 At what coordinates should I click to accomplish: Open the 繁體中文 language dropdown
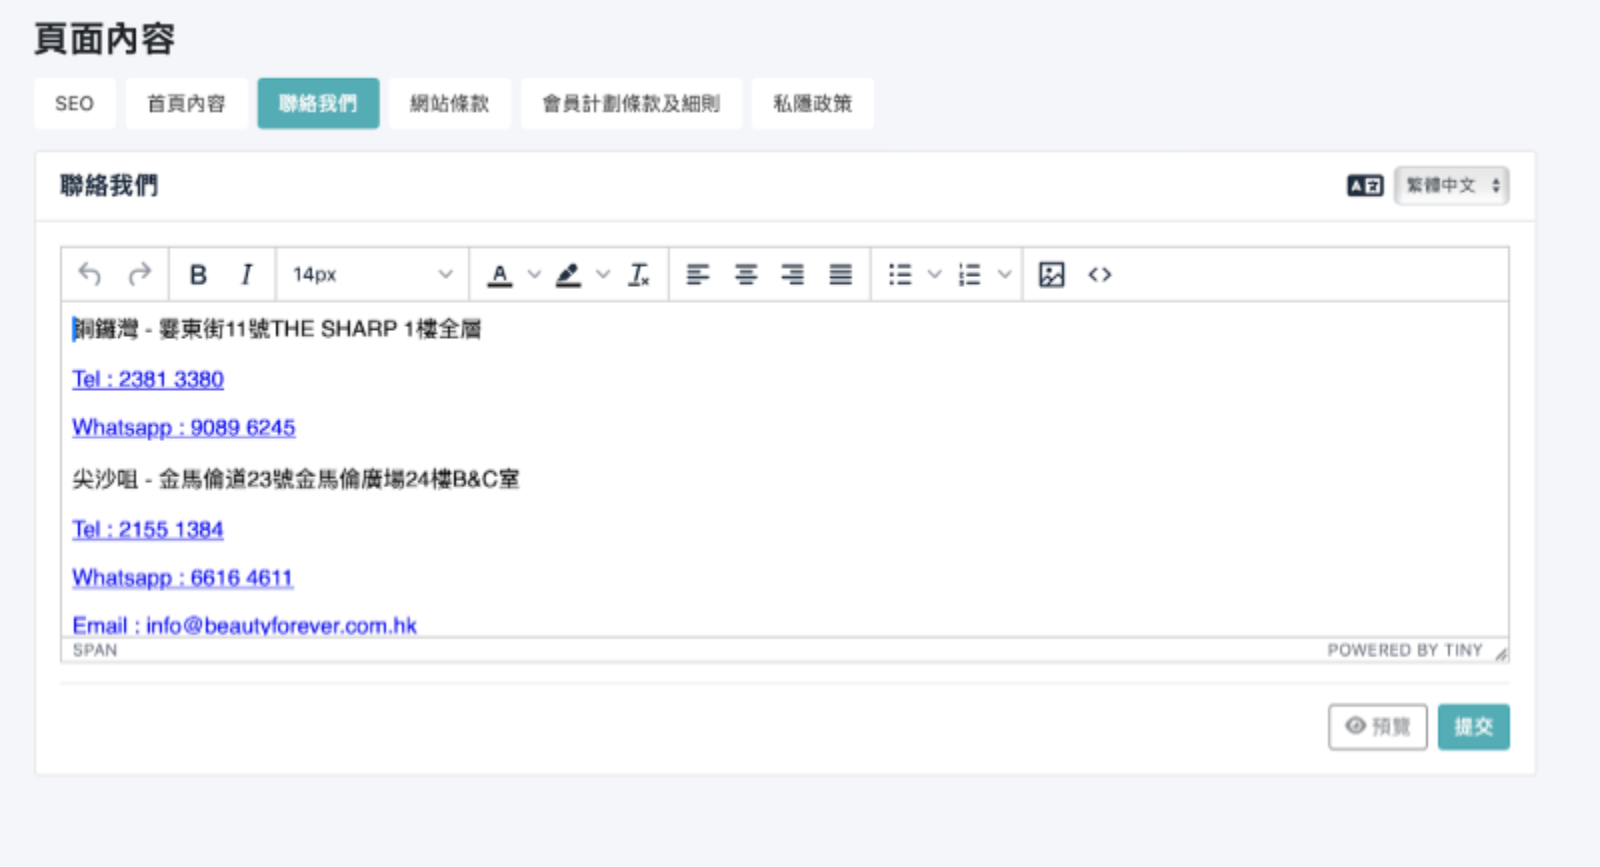[x=1452, y=185]
